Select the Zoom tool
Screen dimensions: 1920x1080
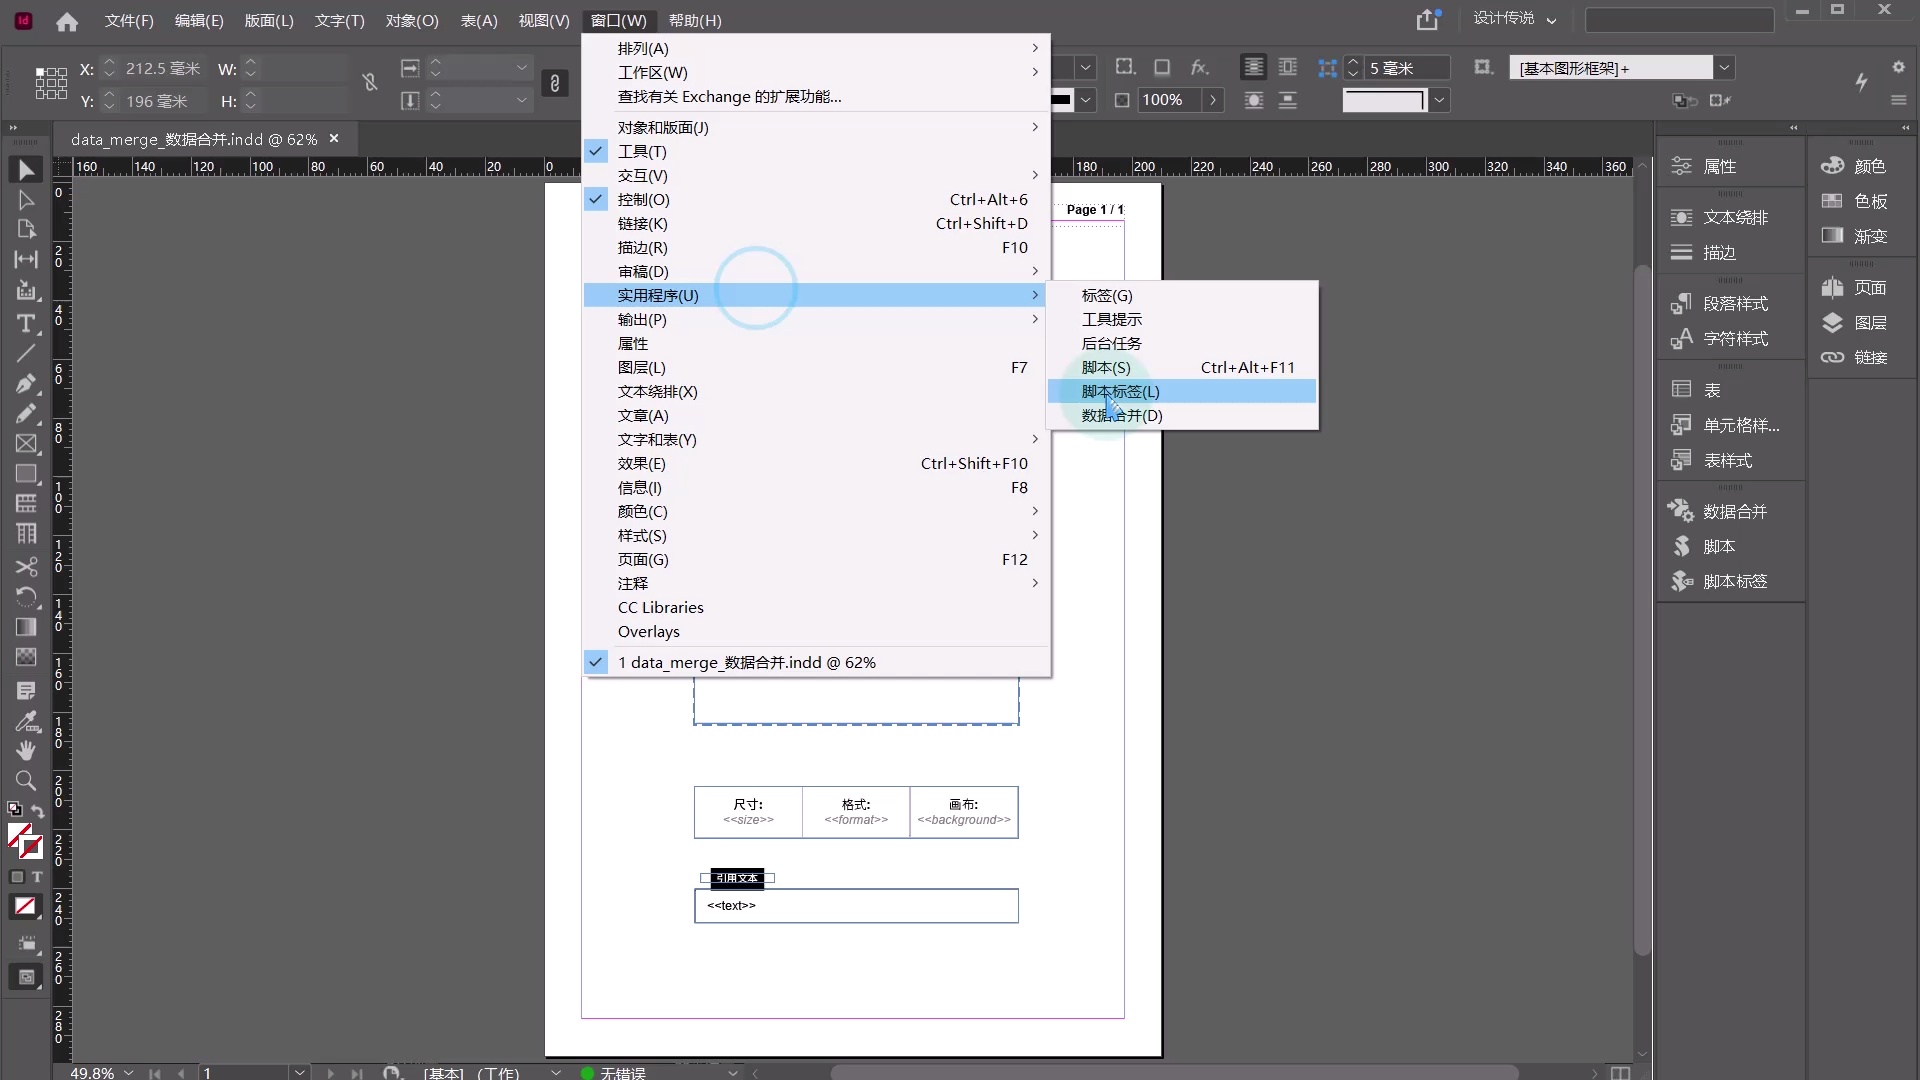click(x=26, y=780)
